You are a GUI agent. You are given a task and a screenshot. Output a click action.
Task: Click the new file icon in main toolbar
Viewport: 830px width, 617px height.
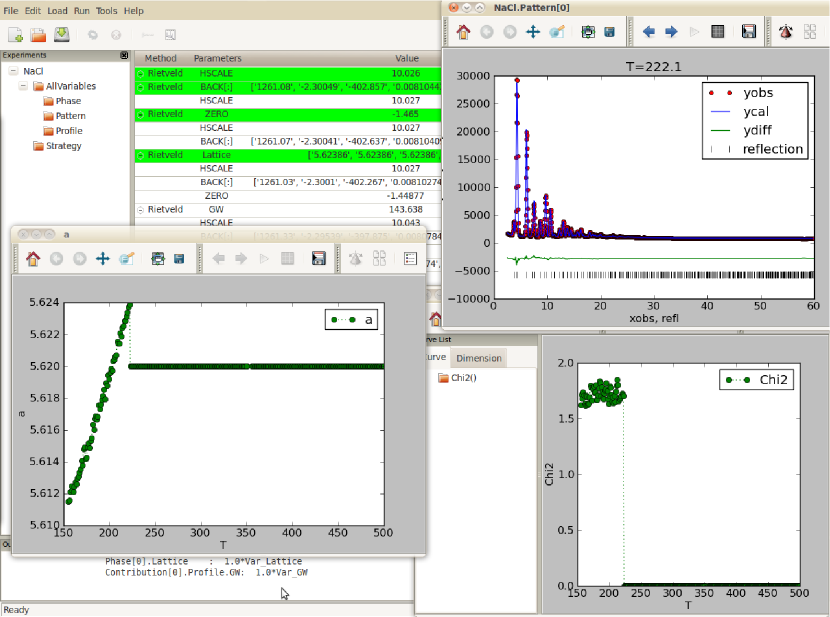[x=15, y=34]
